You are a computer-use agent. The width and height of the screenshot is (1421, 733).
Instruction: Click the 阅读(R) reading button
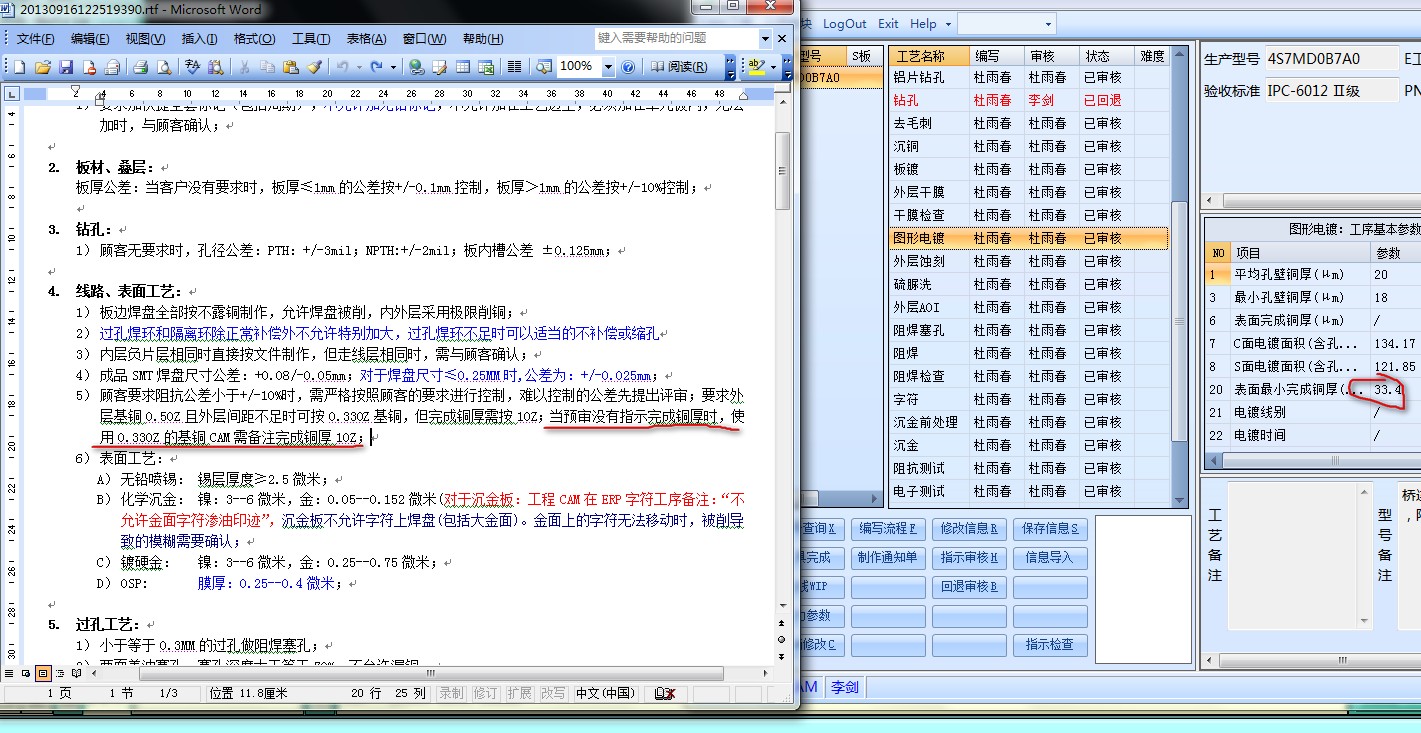tap(679, 67)
